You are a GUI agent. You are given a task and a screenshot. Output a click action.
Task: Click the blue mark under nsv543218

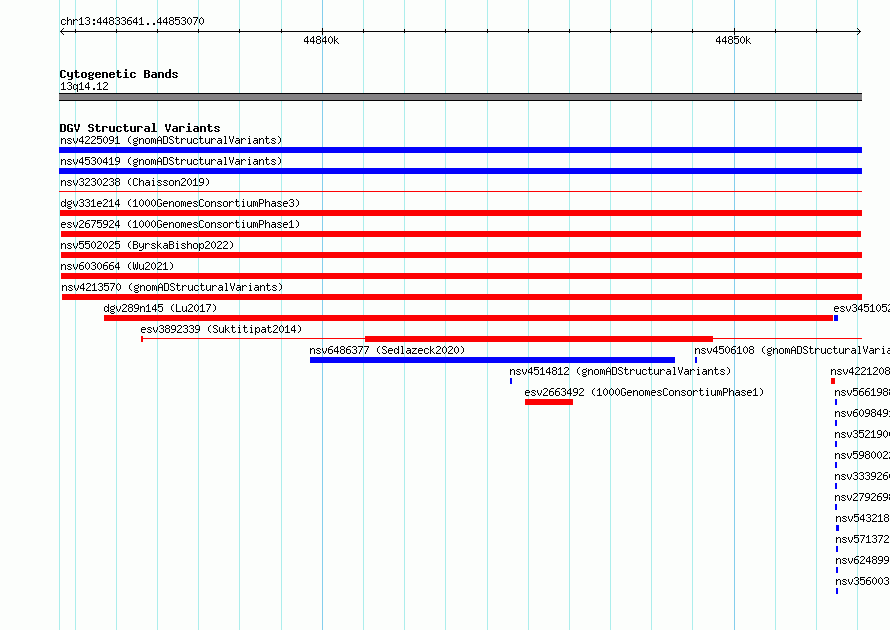tap(837, 528)
